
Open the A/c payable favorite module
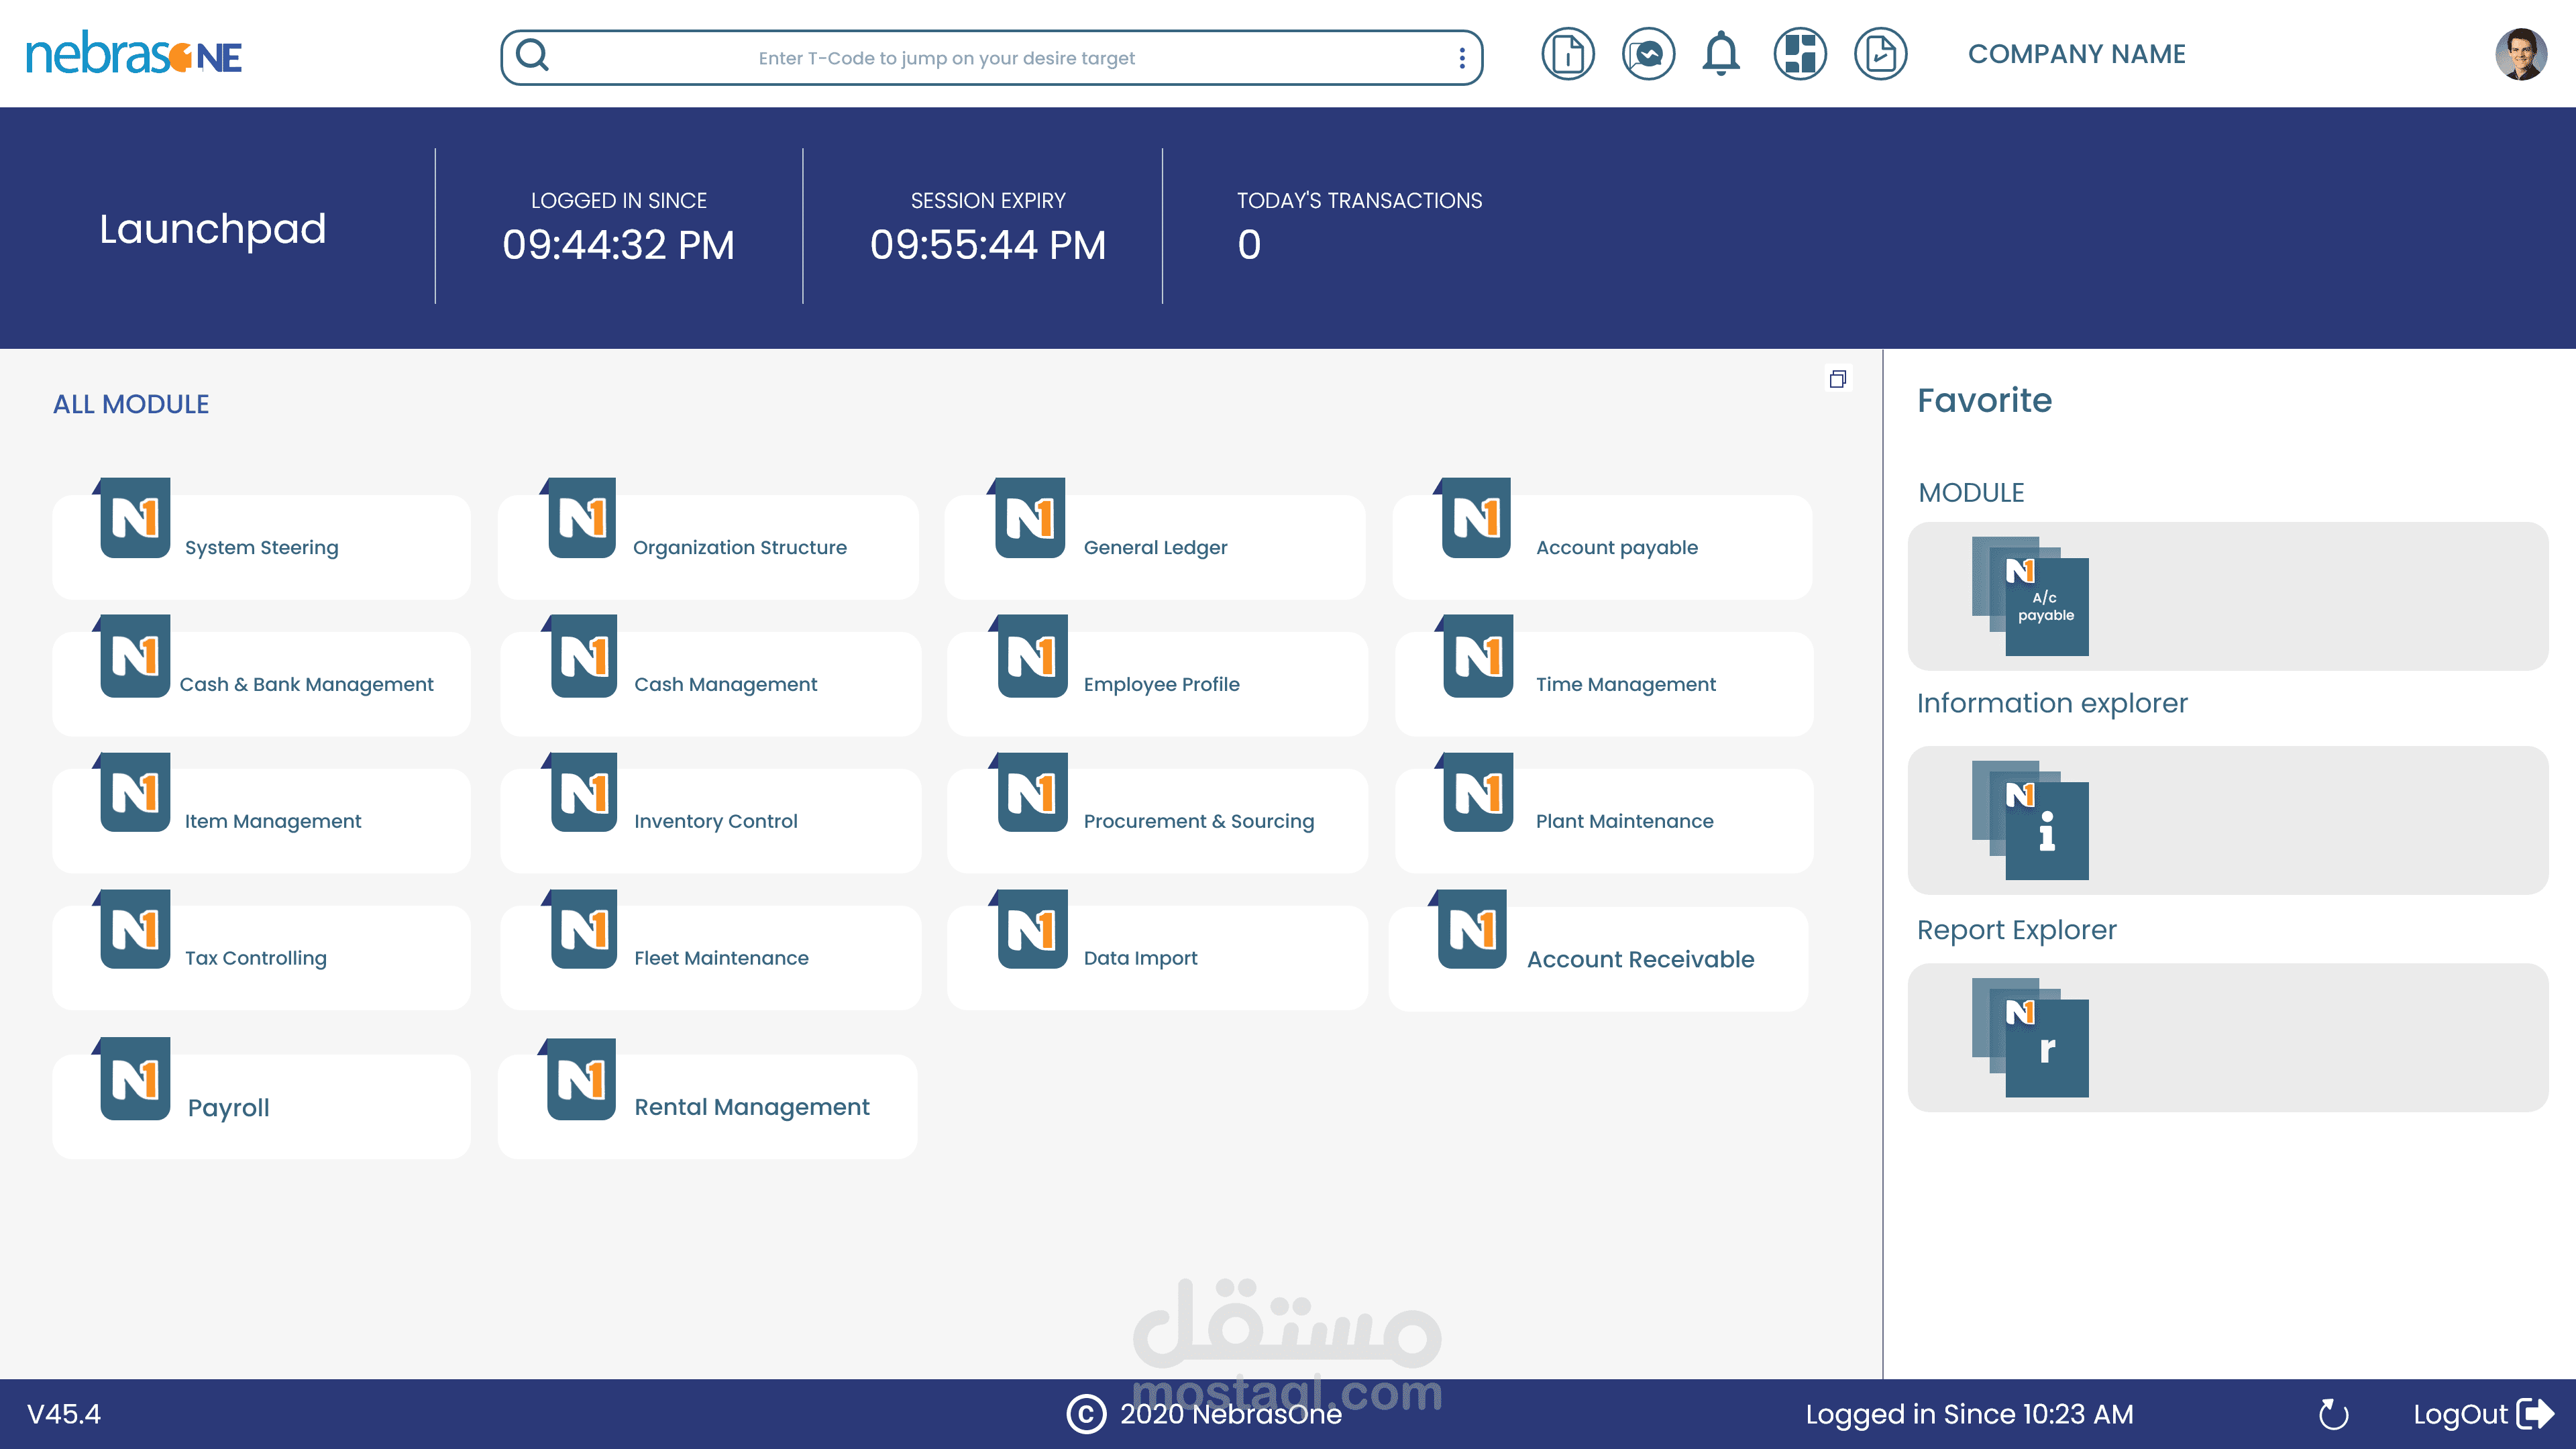[x=2030, y=597]
